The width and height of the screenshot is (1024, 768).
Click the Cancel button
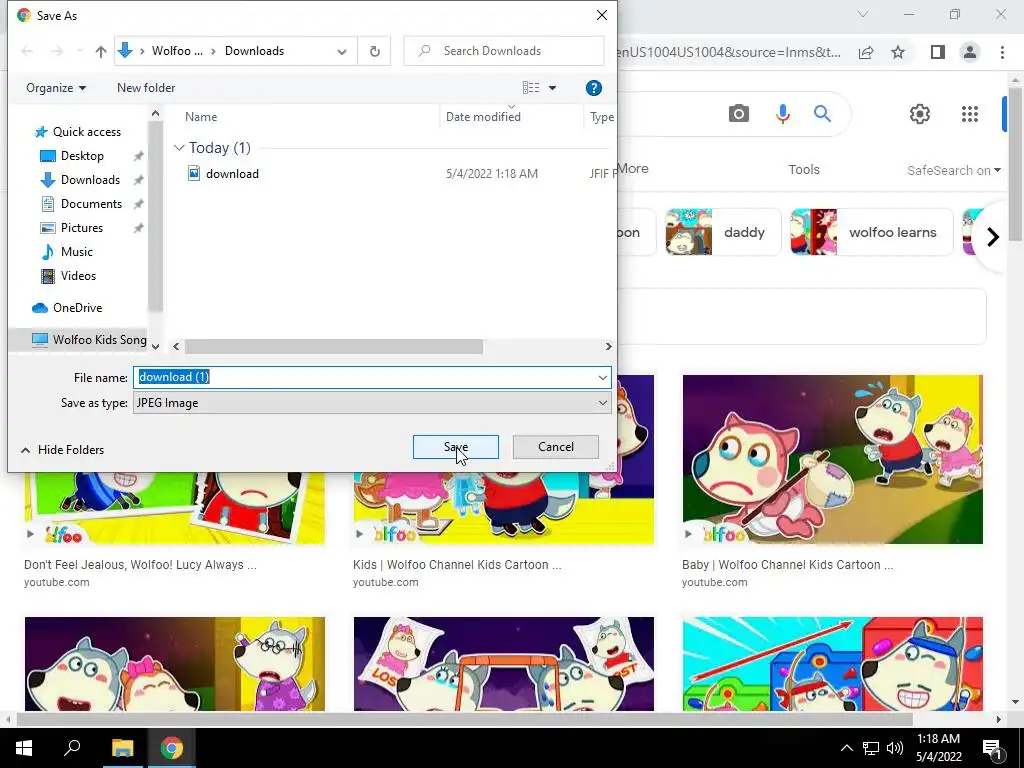pos(555,447)
